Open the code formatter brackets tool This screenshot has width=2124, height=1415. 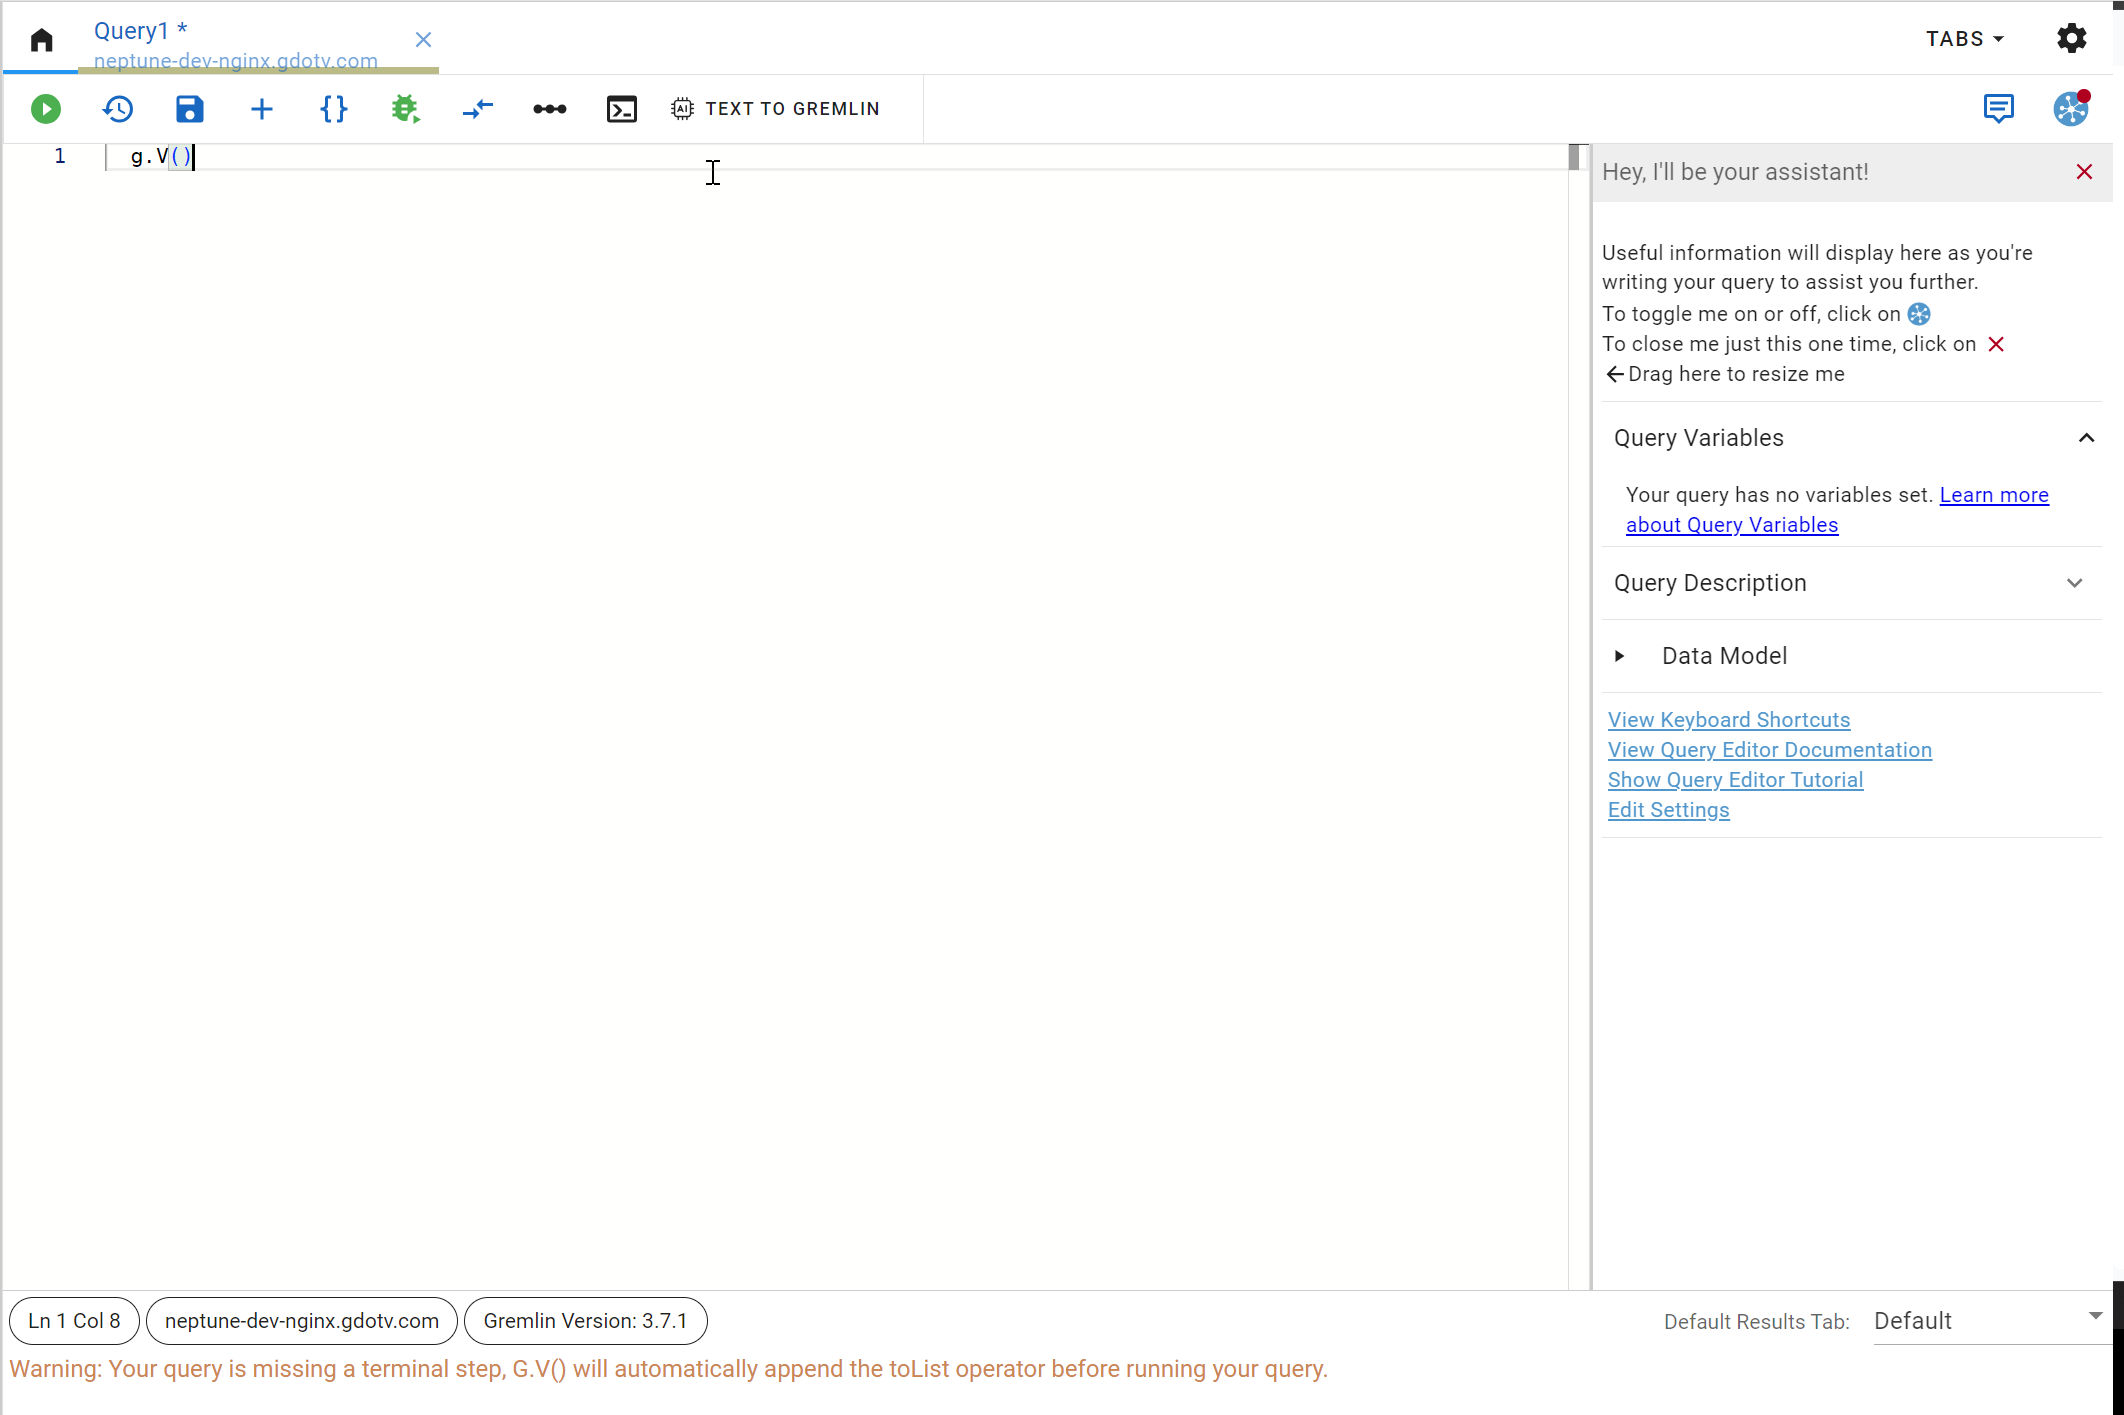pos(333,109)
